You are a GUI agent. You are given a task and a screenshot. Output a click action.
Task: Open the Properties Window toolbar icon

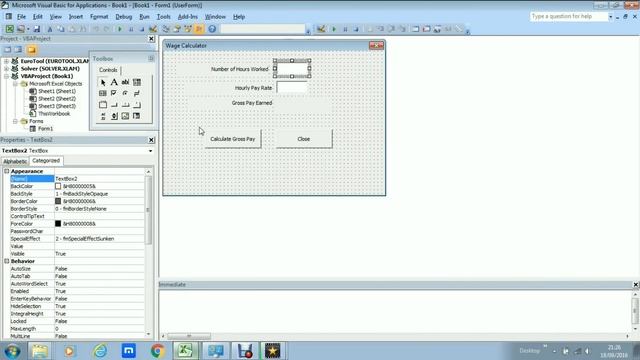point(177,29)
